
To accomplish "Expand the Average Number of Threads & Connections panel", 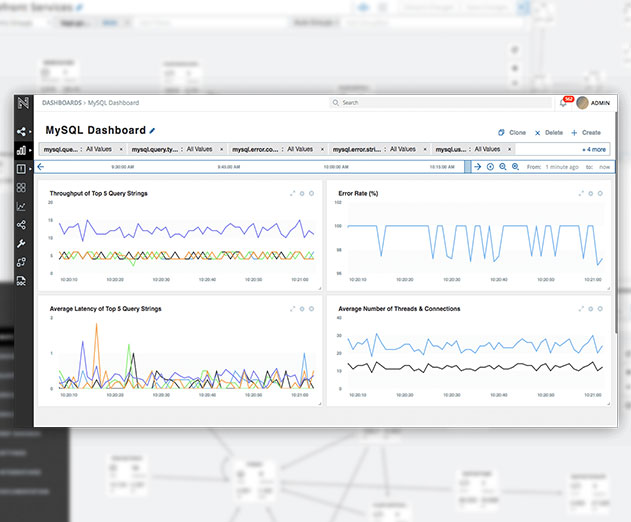I will [581, 309].
